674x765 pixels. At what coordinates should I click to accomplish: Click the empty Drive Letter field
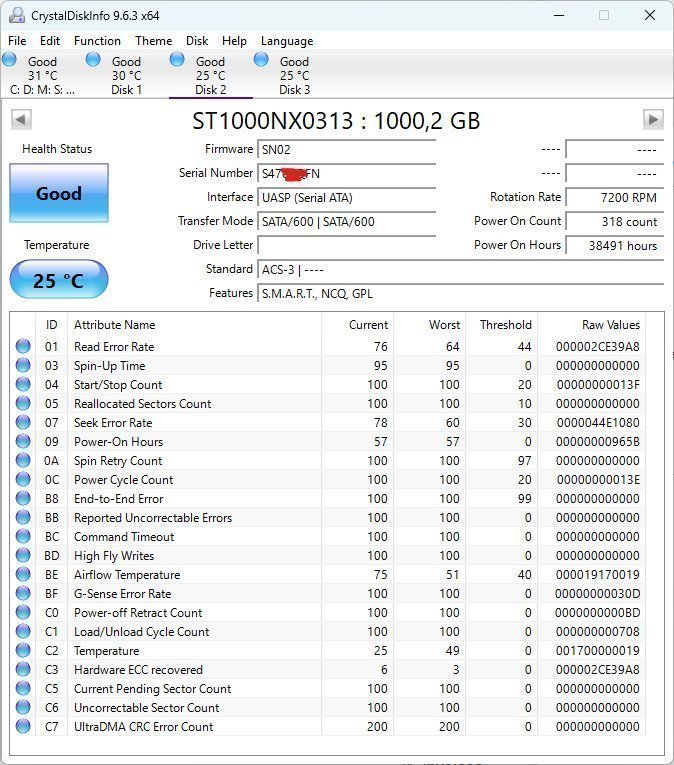point(347,245)
